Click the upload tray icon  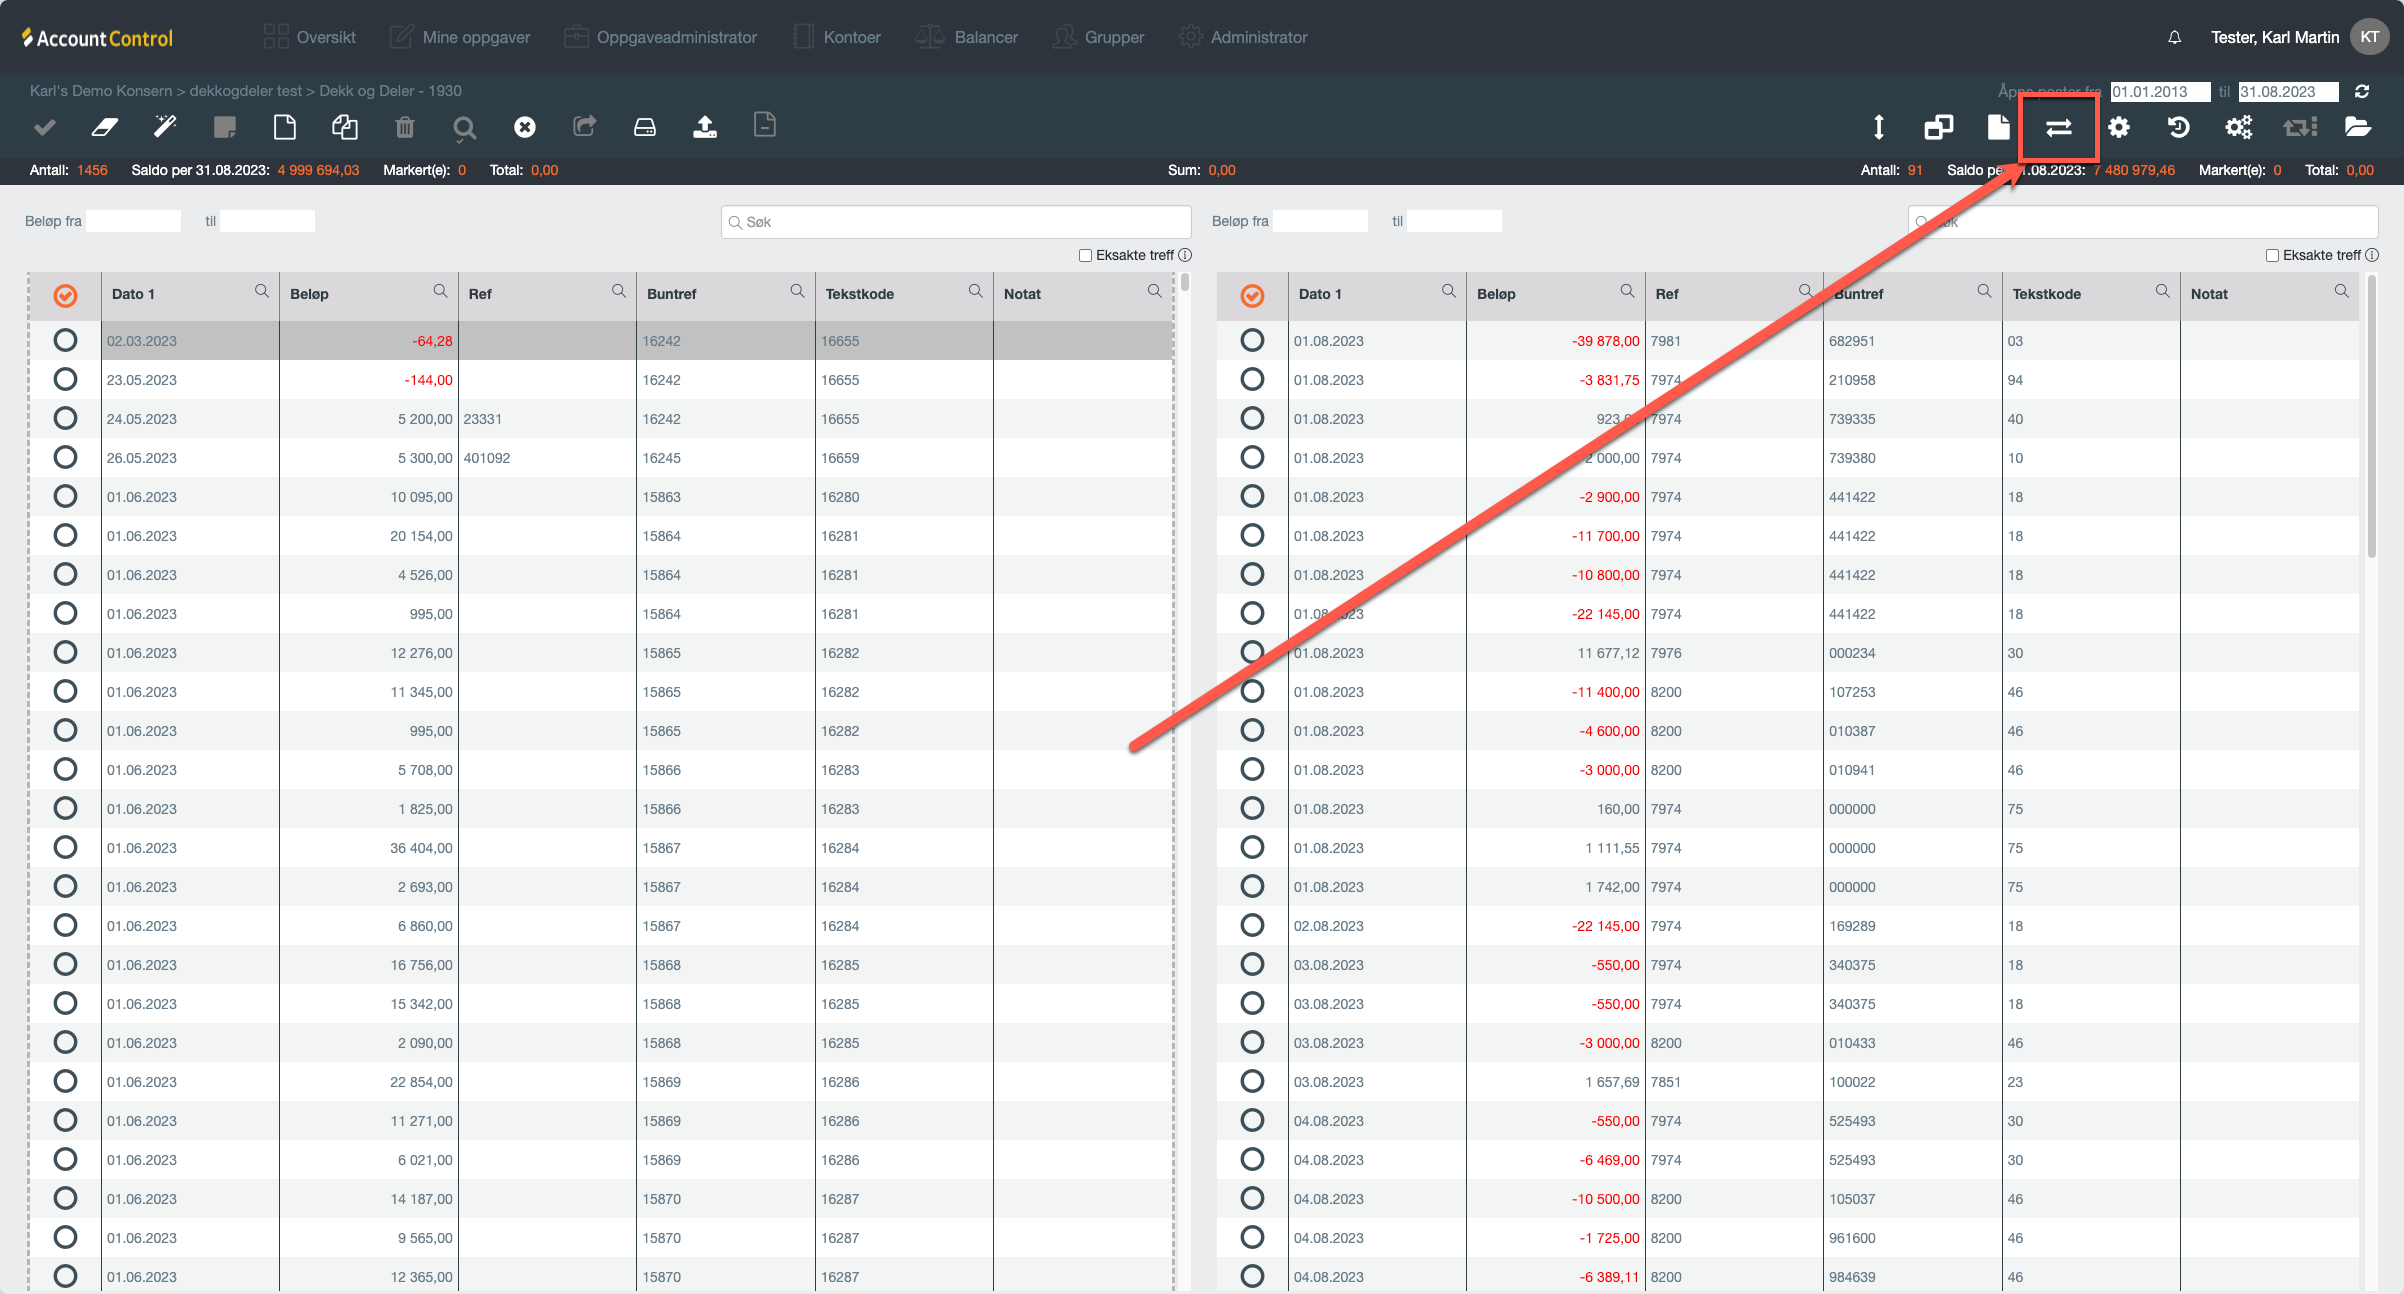point(705,127)
